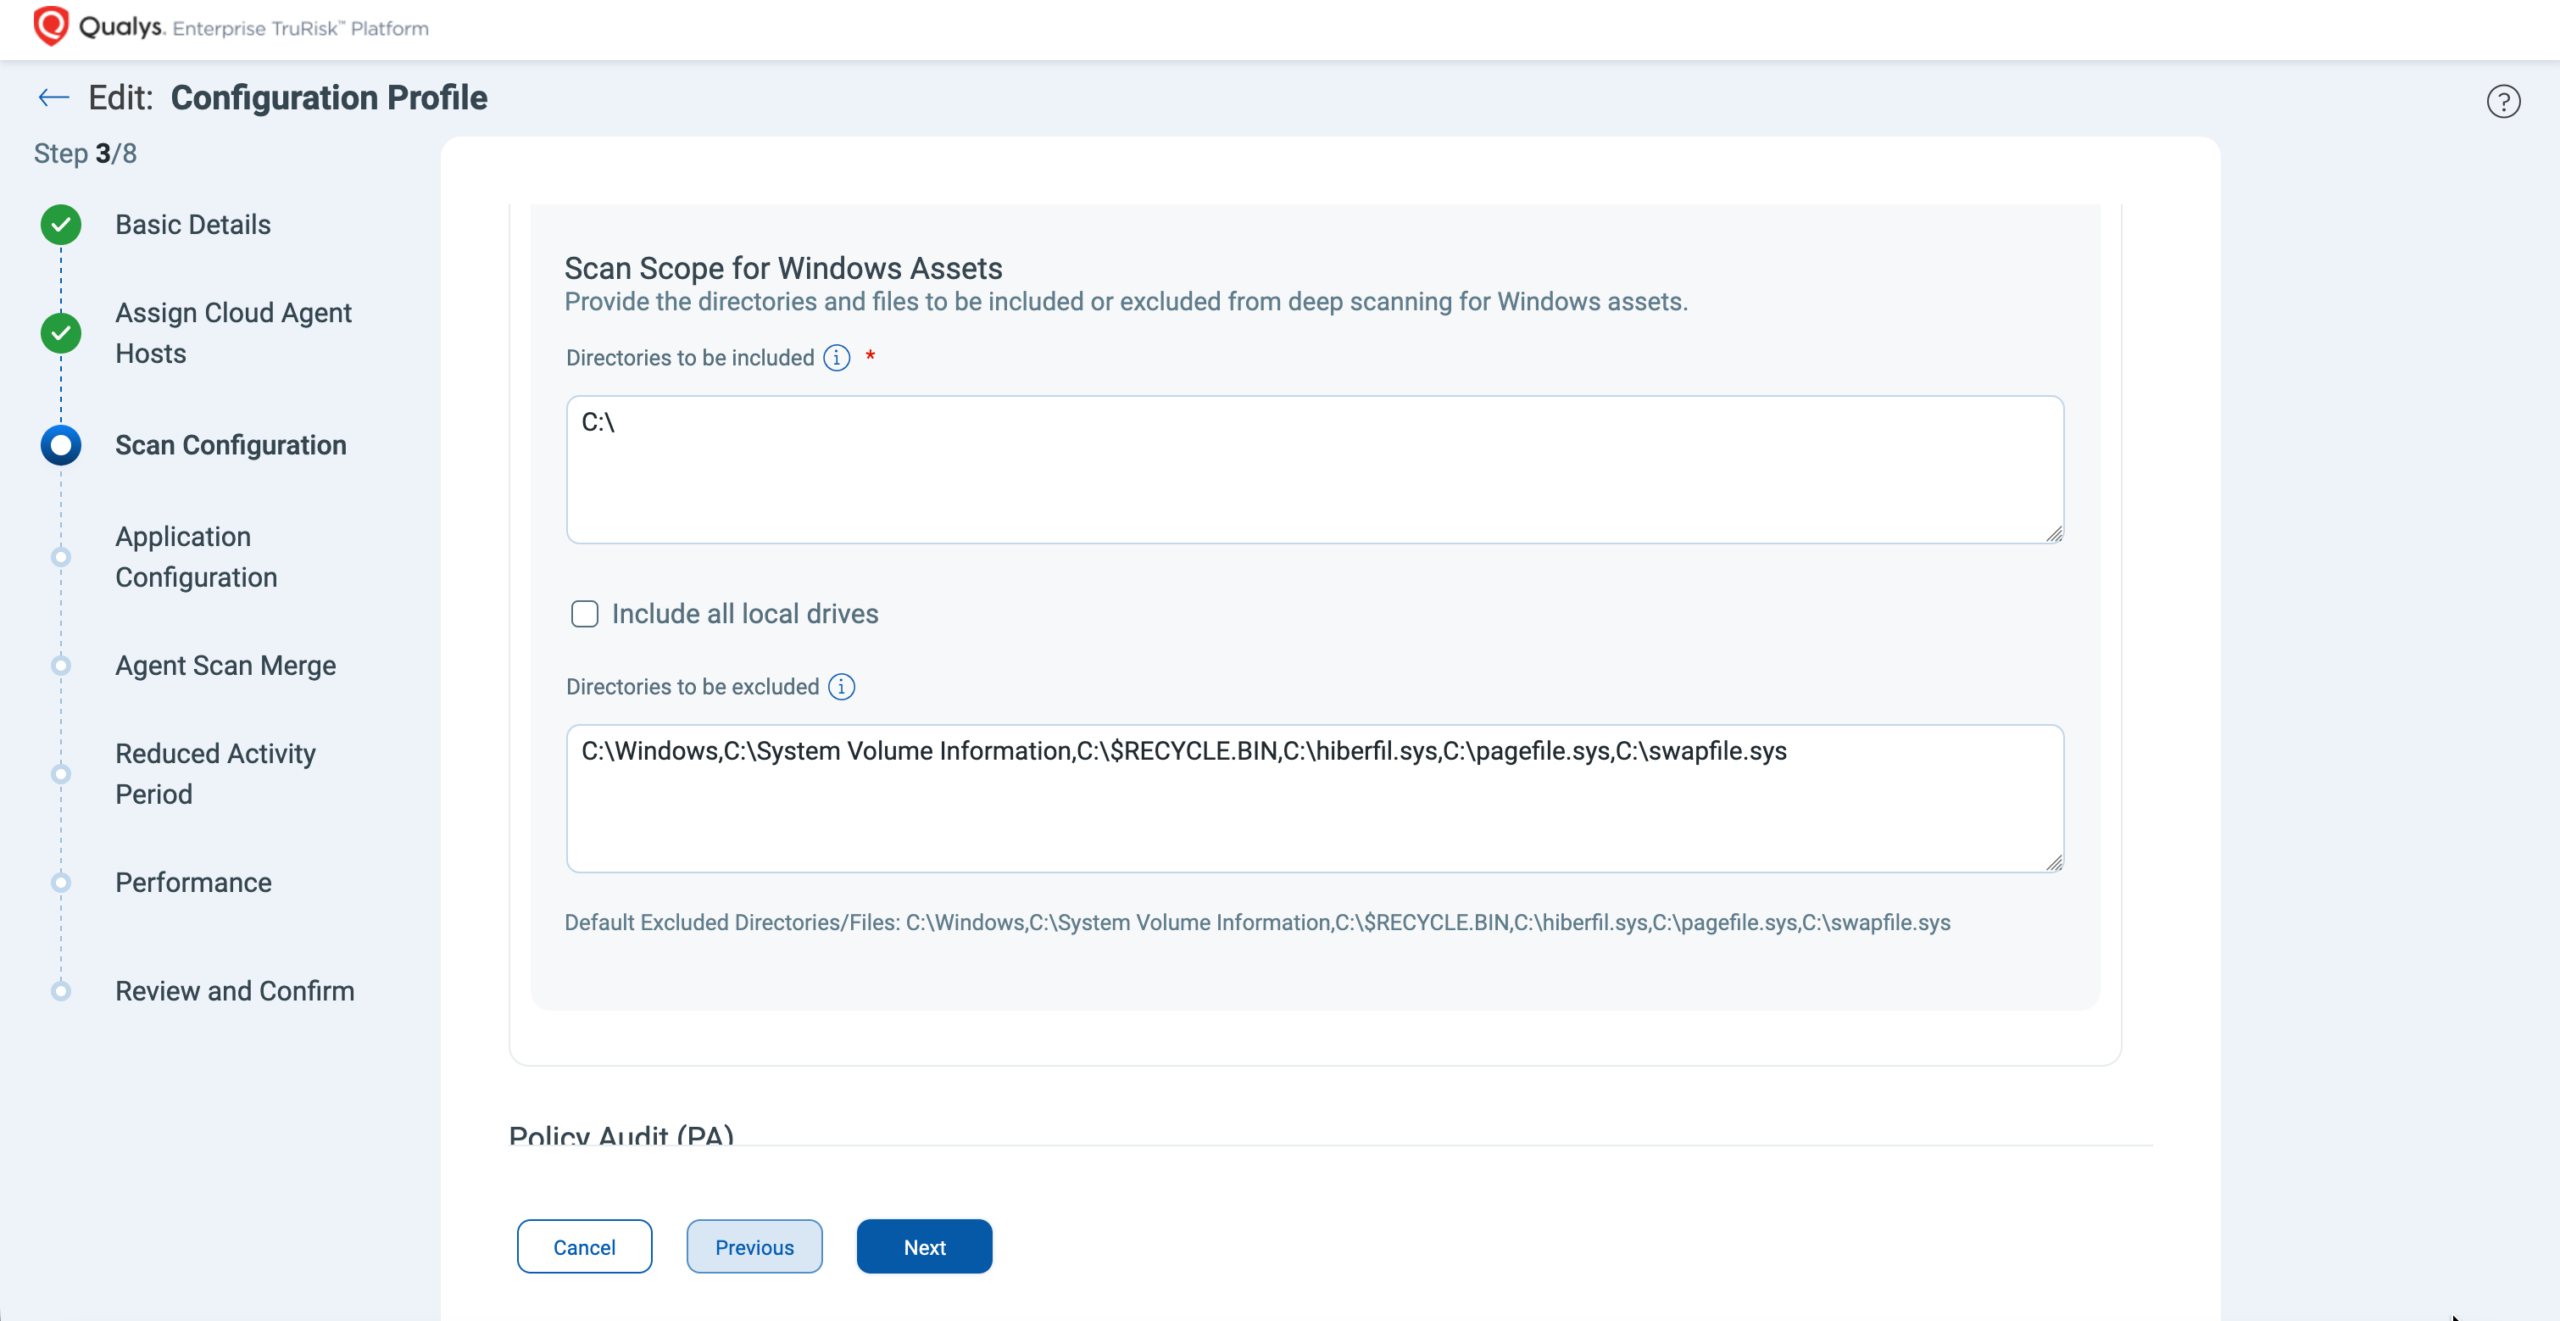2560x1321 pixels.
Task: Click the Qualys logo in the header
Action: [52, 25]
